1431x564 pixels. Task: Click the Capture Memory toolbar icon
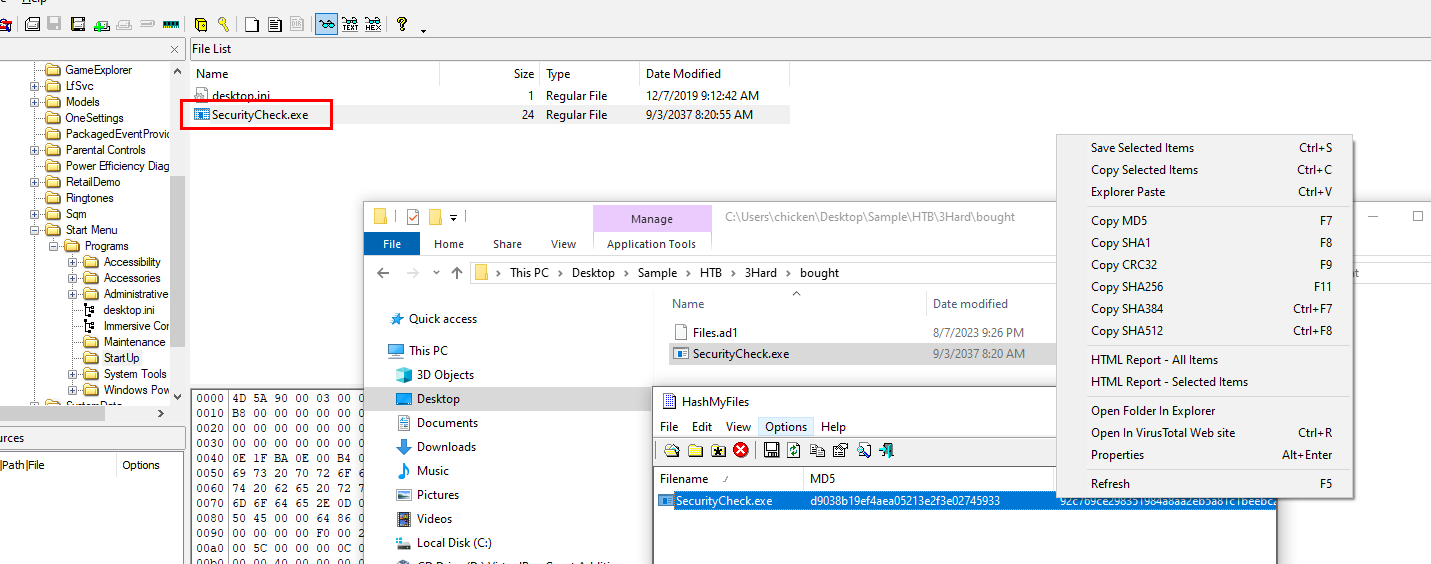pyautogui.click(x=171, y=24)
